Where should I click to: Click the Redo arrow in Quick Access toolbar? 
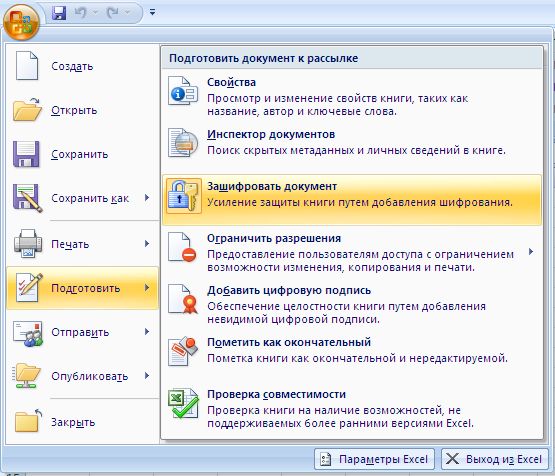click(x=113, y=13)
